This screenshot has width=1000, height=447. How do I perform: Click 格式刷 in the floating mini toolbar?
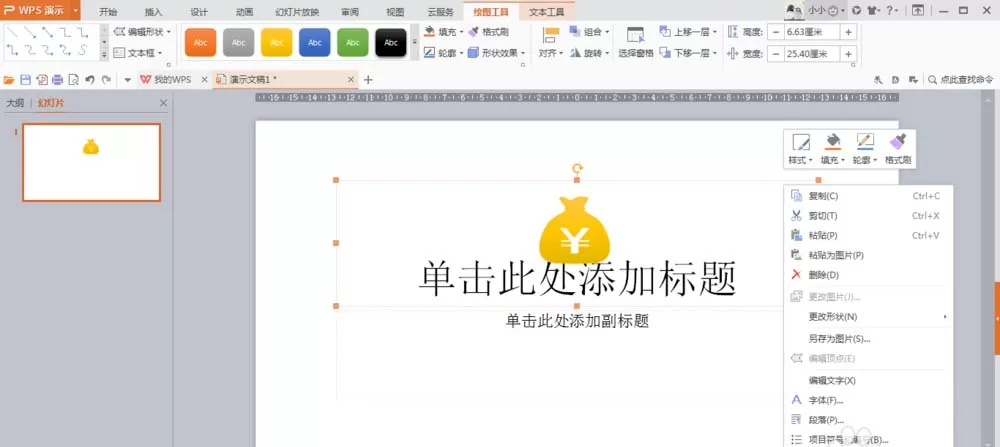[x=898, y=149]
